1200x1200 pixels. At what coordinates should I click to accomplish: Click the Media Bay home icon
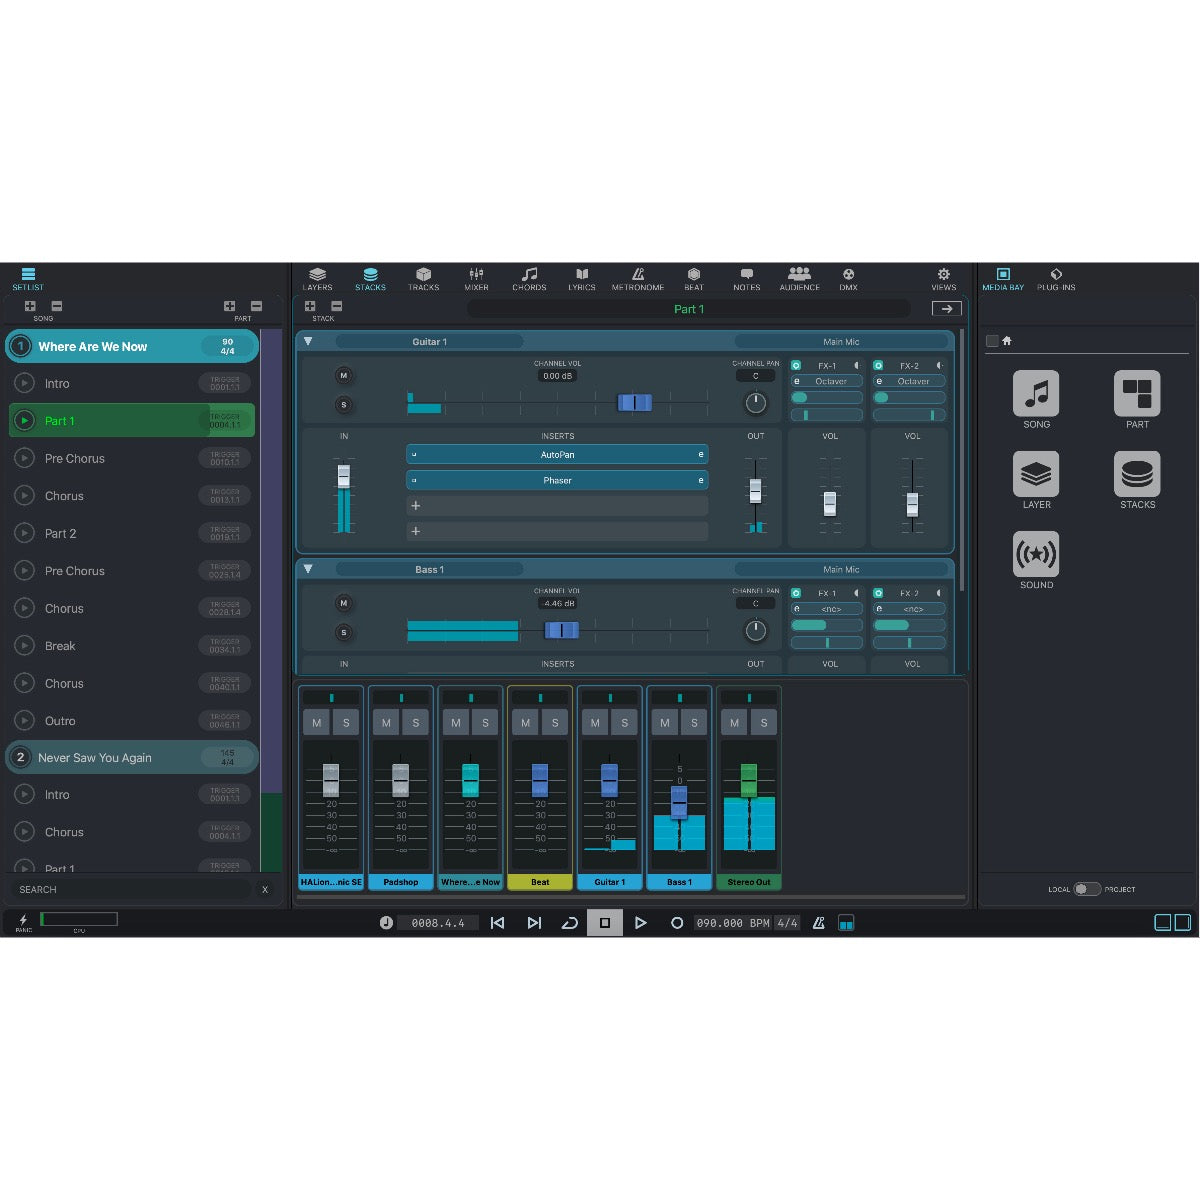1007,341
